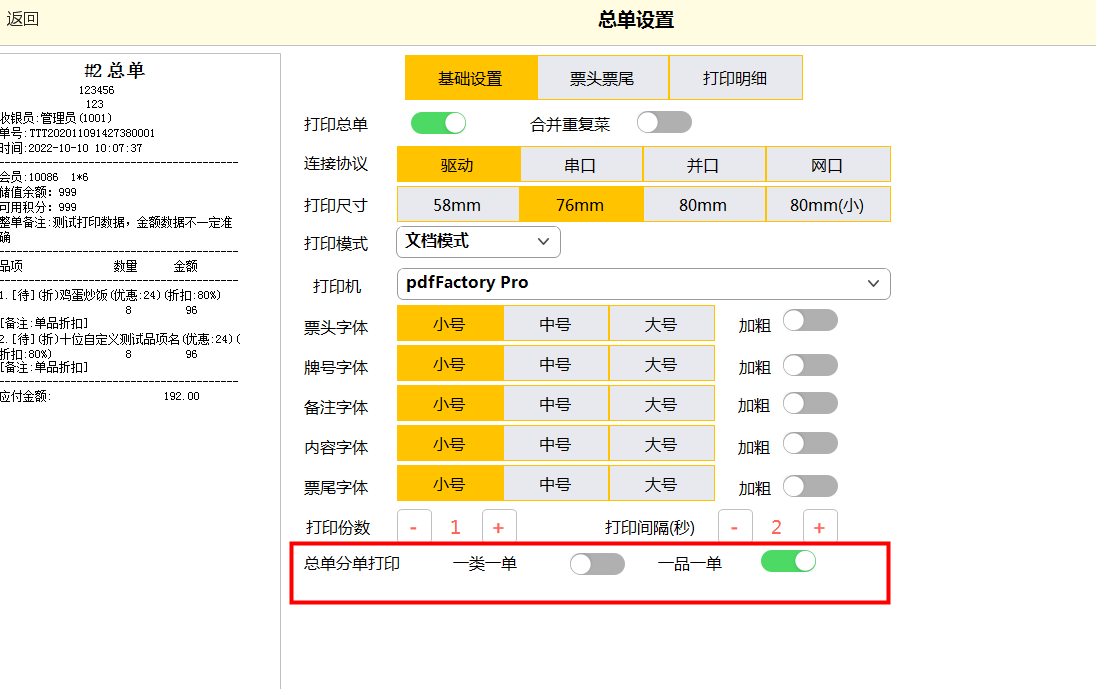Open the 打印模式 dropdown

(x=478, y=242)
